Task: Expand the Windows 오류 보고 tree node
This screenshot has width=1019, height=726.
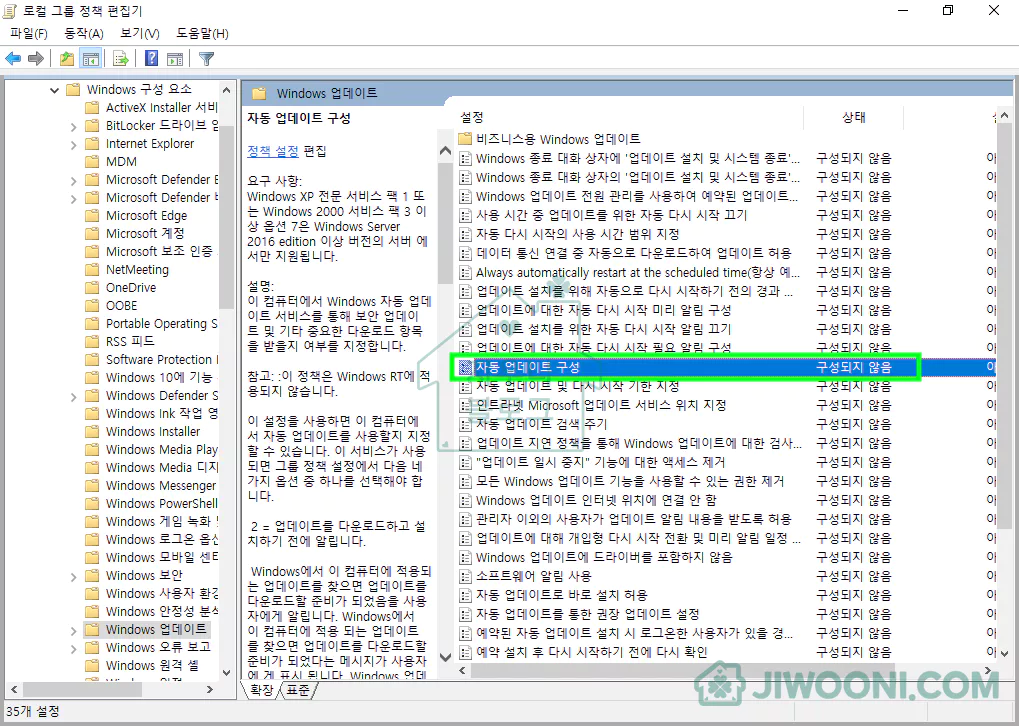Action: [x=73, y=649]
